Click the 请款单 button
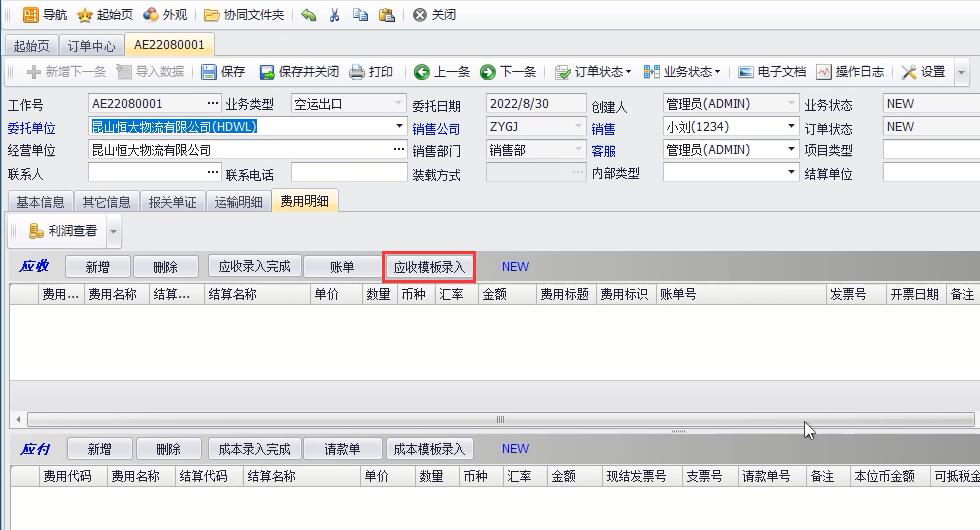Screen dimensions: 980x530 coord(342,449)
